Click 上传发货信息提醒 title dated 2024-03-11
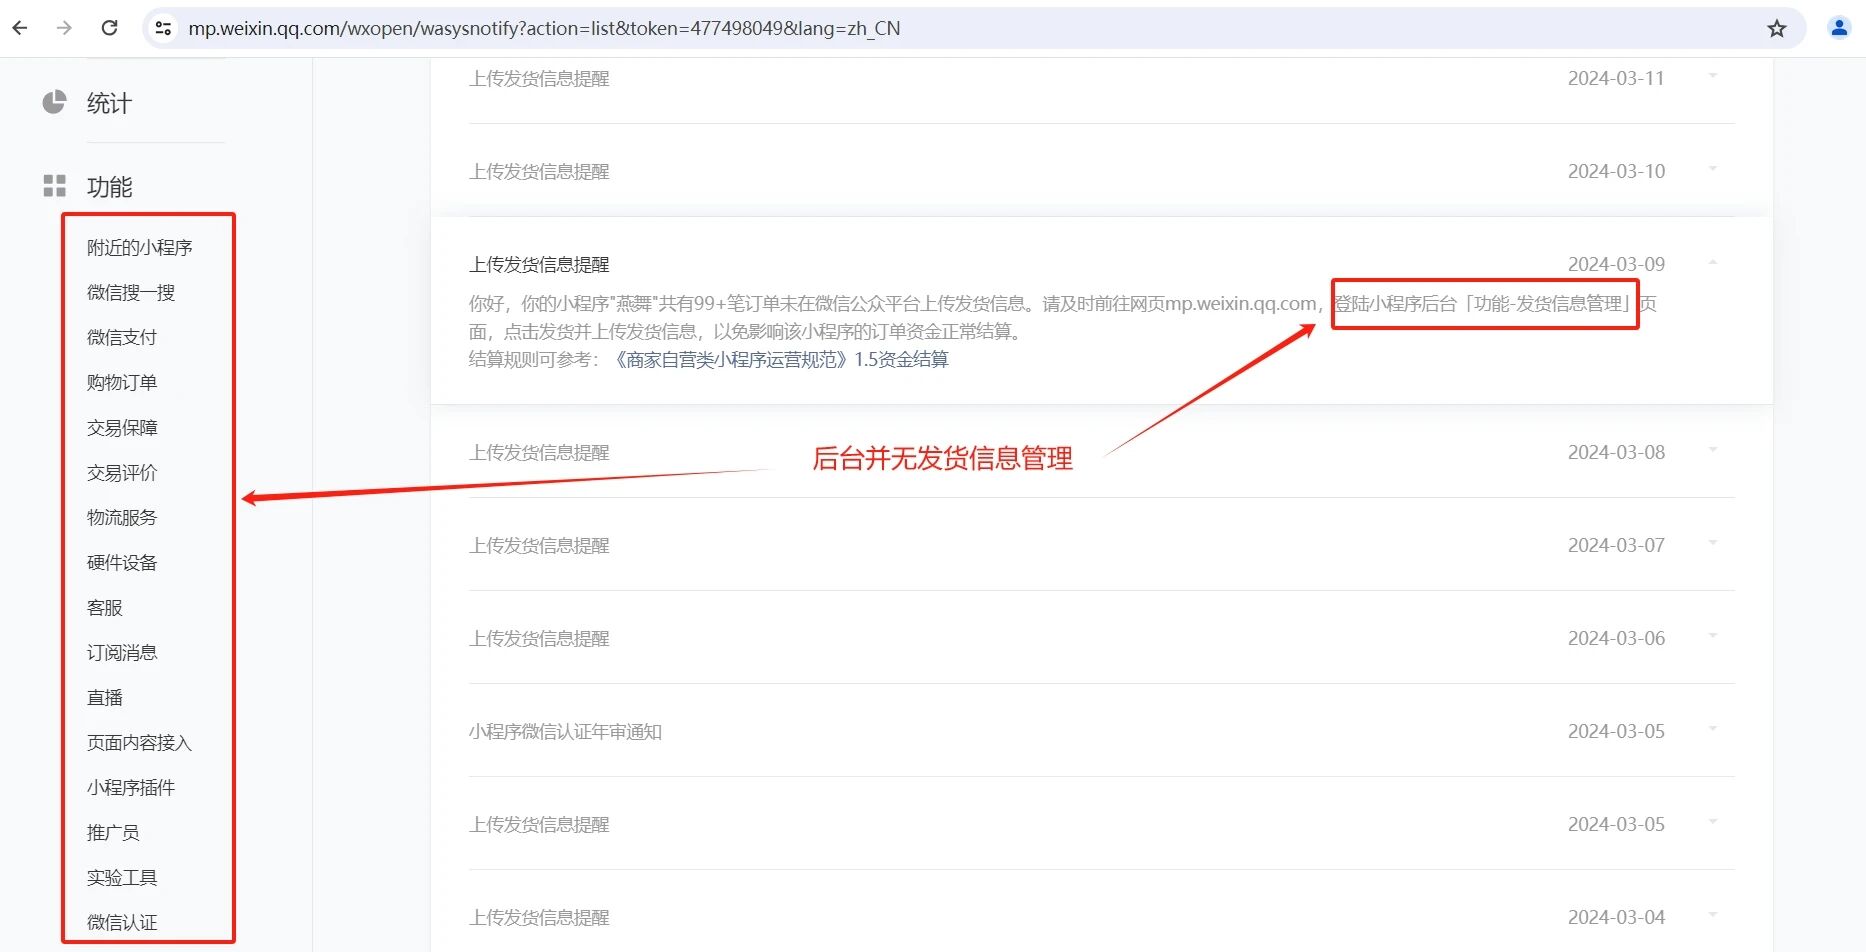The image size is (1866, 952). (539, 78)
